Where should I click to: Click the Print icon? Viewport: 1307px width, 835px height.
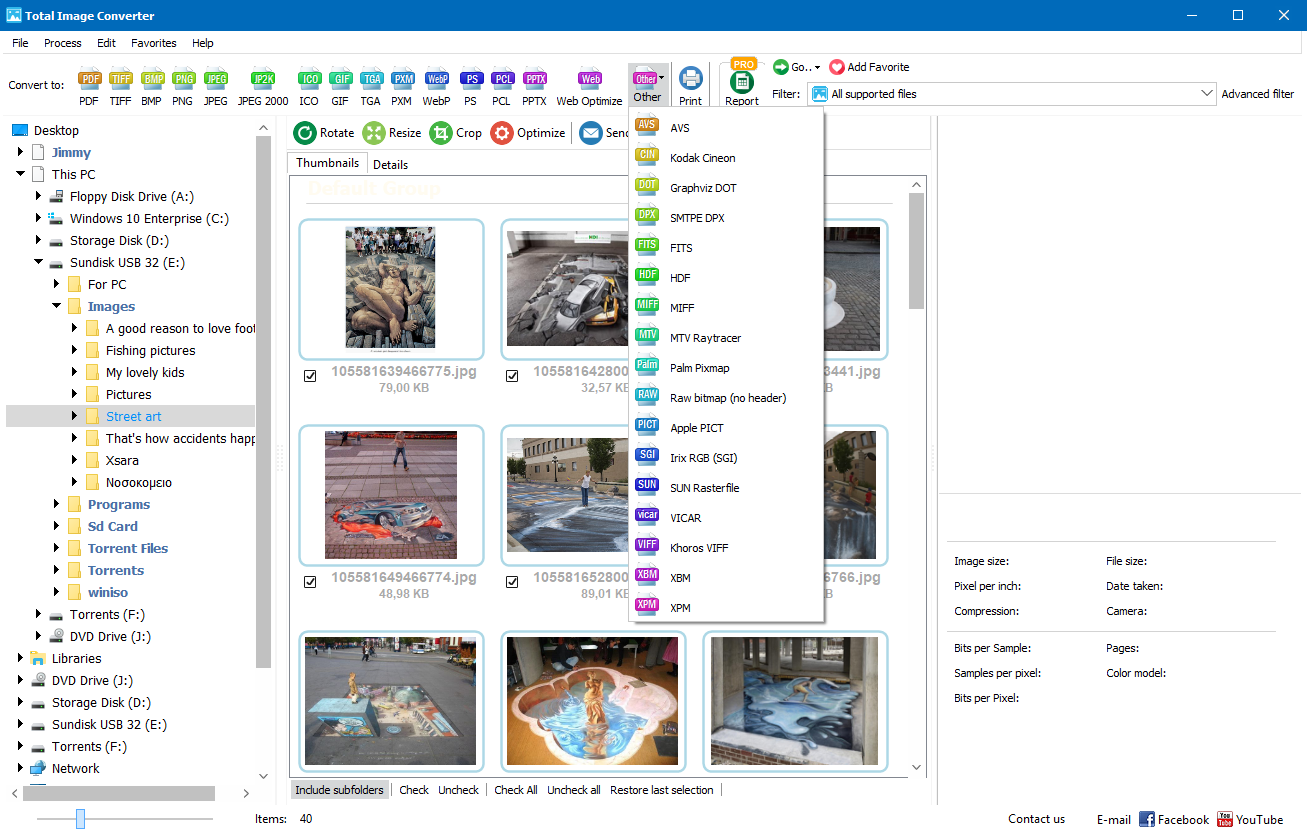(x=690, y=87)
